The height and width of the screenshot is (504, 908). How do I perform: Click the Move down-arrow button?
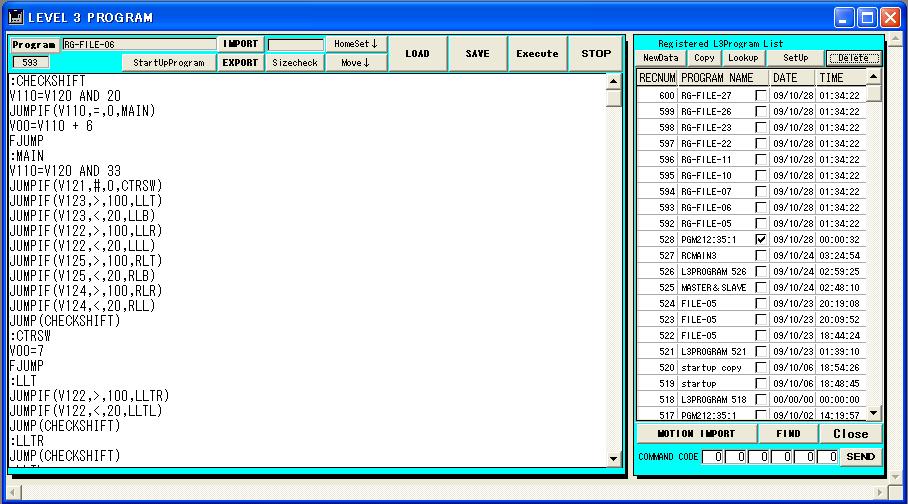[x=356, y=63]
